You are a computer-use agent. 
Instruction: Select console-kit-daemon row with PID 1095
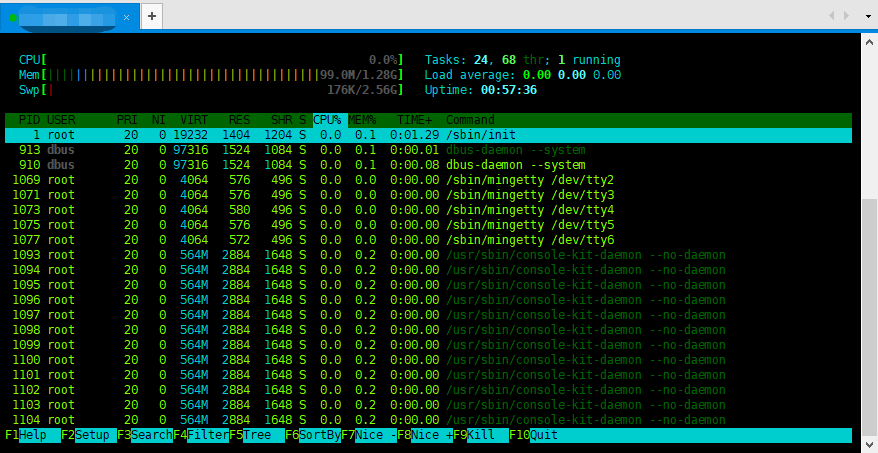(428, 285)
